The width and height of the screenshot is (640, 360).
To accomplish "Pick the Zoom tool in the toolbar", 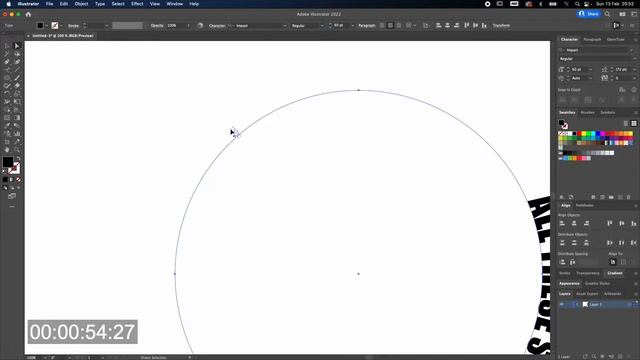I will [17, 150].
